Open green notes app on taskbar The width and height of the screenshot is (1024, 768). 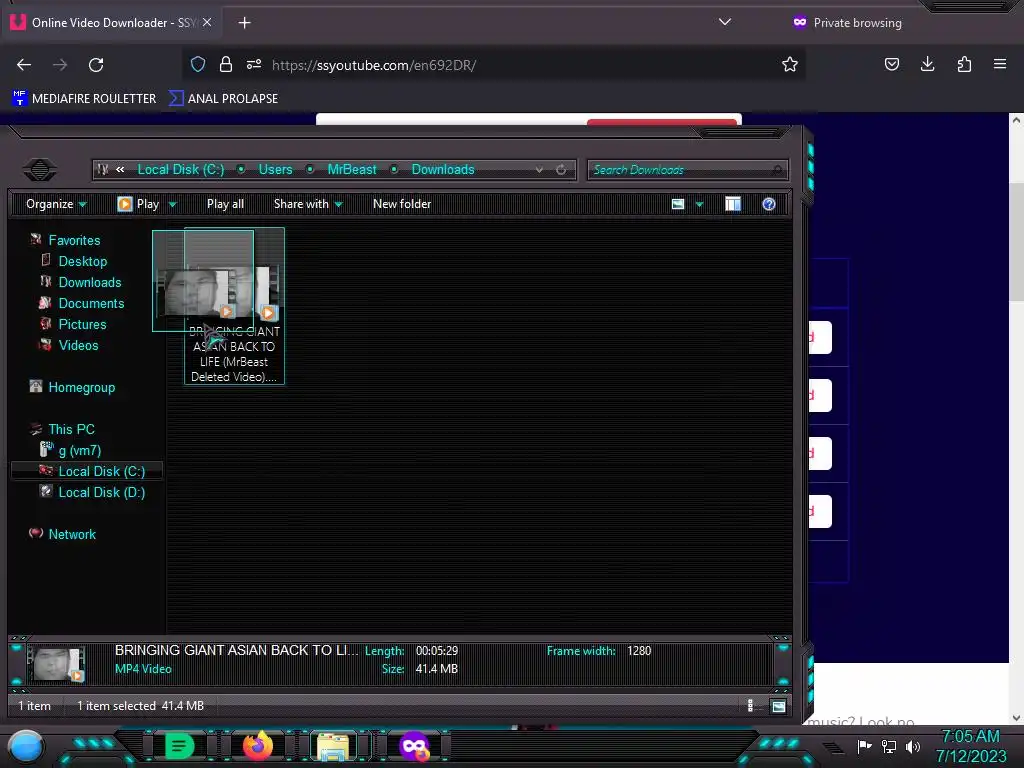(x=179, y=746)
